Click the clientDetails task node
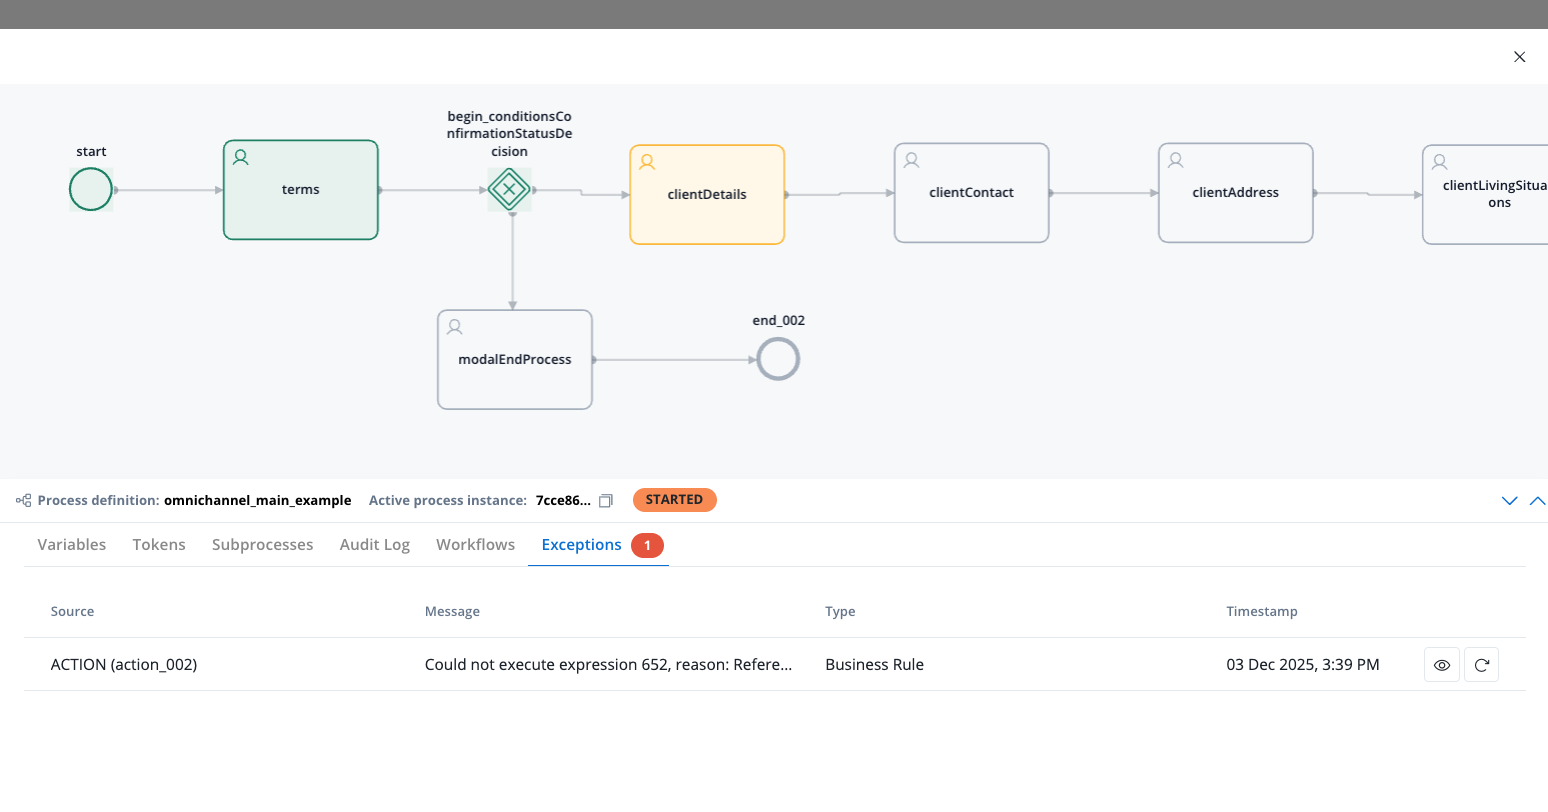The width and height of the screenshot is (1548, 812). (x=707, y=195)
